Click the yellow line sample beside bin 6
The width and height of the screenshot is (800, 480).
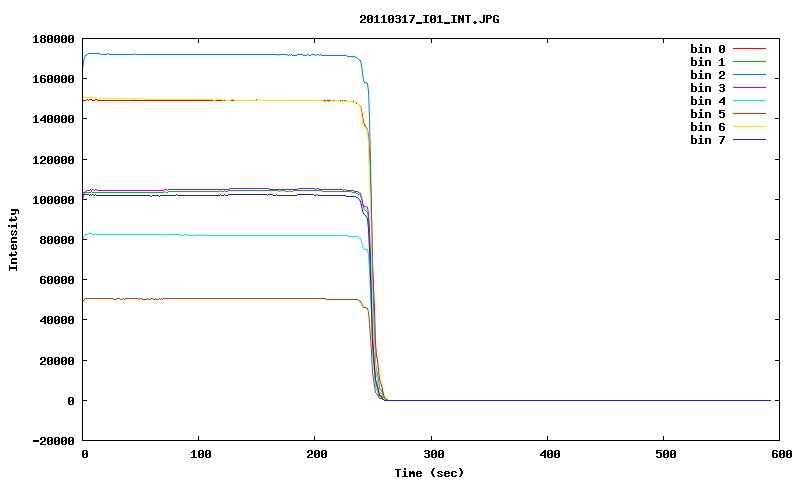749,127
